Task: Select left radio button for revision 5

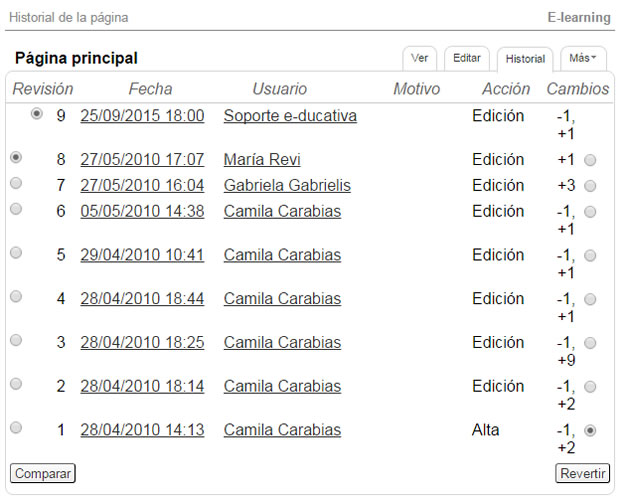Action: point(16,252)
